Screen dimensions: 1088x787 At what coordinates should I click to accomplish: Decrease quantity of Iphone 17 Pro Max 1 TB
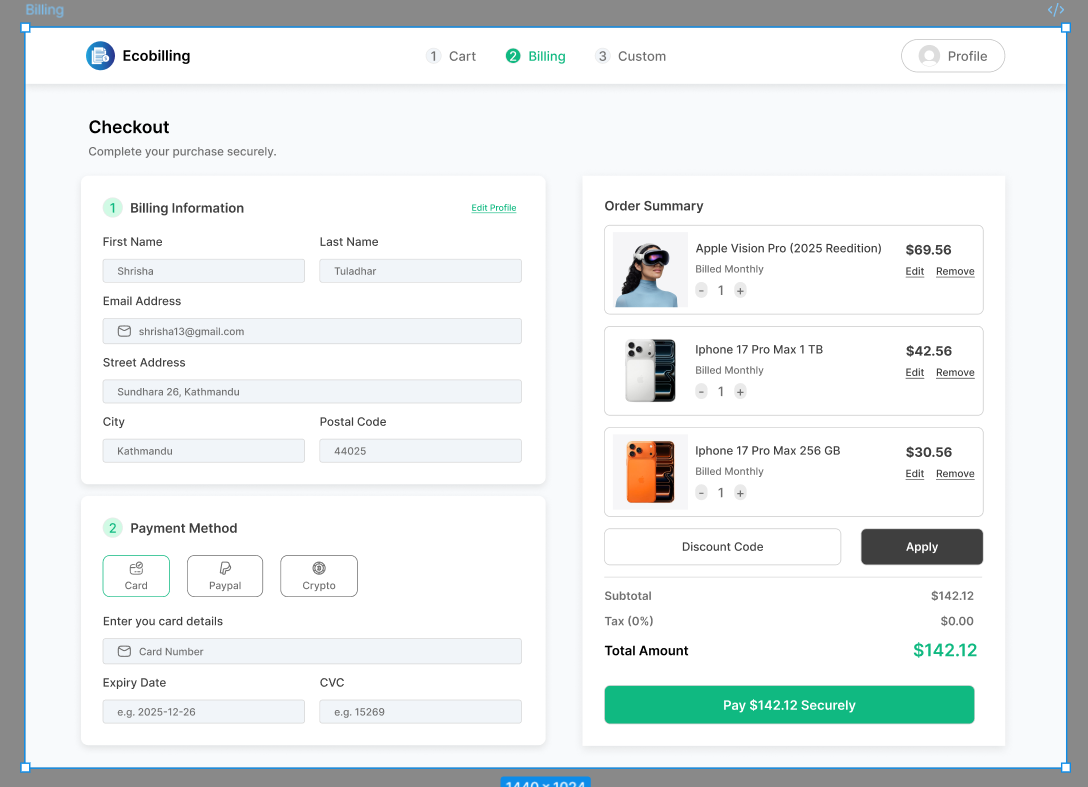(702, 391)
